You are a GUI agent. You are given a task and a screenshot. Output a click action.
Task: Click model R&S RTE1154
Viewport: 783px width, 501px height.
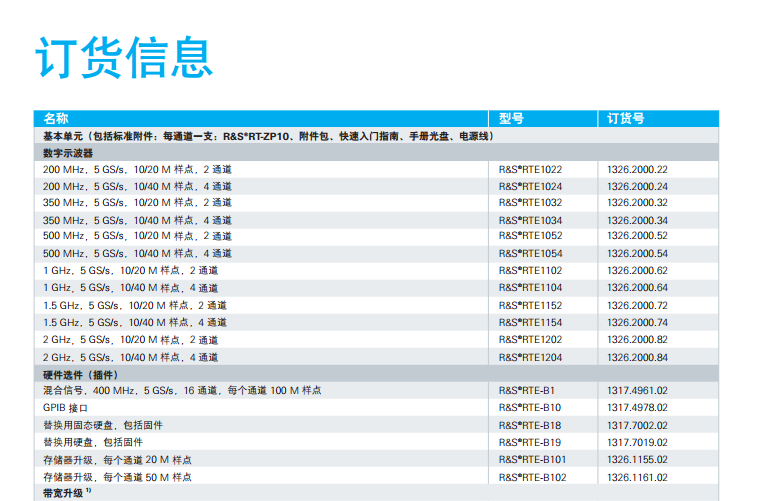[x=530, y=323]
